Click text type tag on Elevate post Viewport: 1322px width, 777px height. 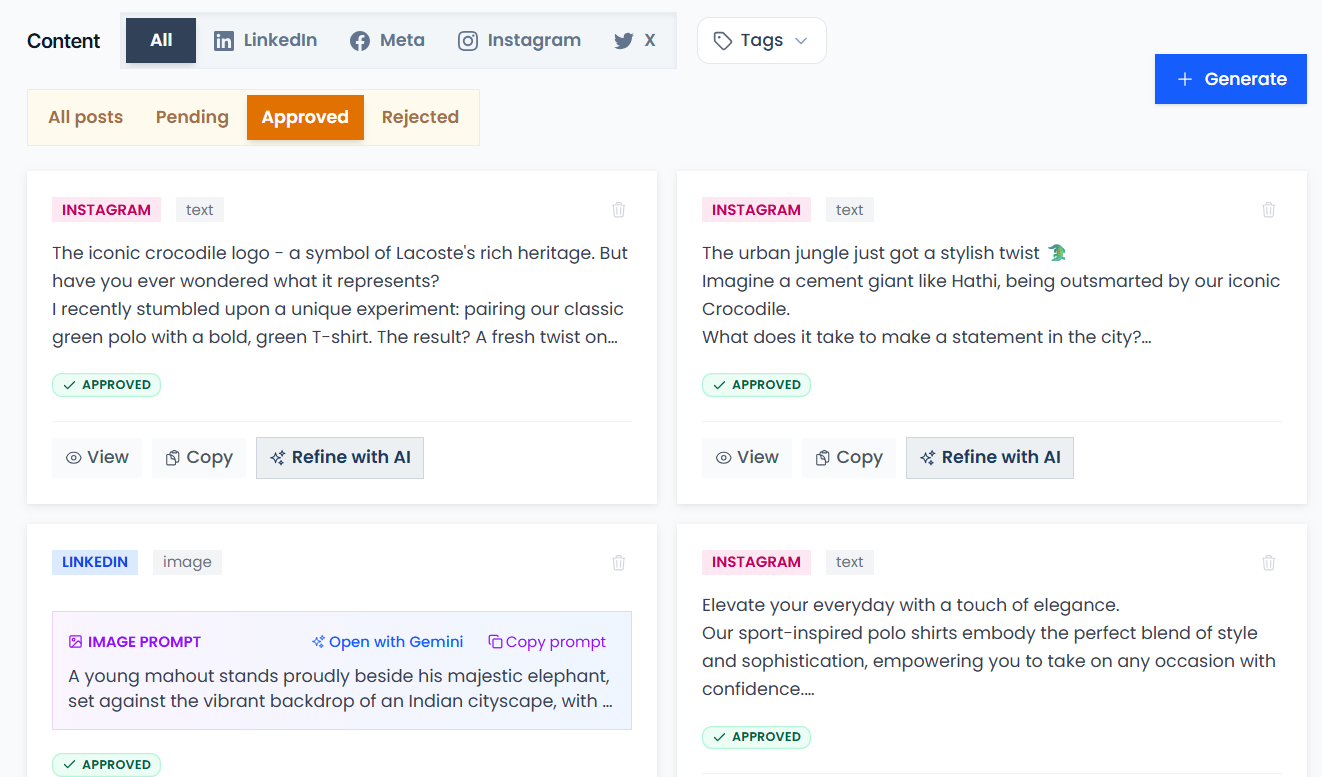click(x=850, y=562)
